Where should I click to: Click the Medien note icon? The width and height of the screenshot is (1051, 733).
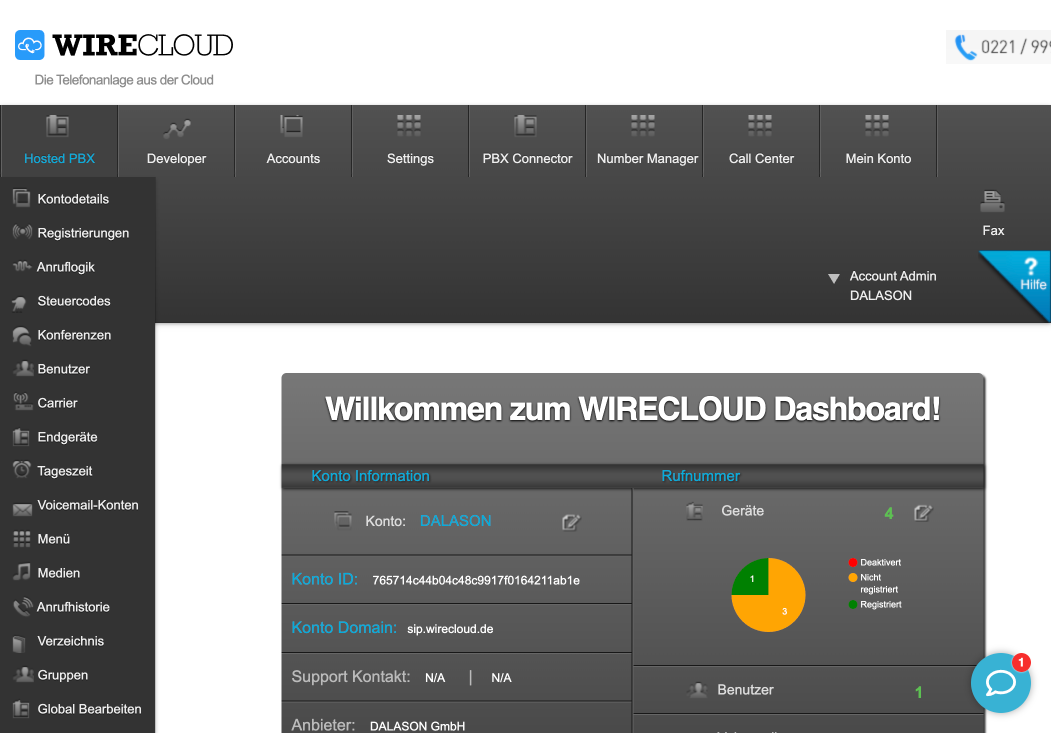point(20,571)
